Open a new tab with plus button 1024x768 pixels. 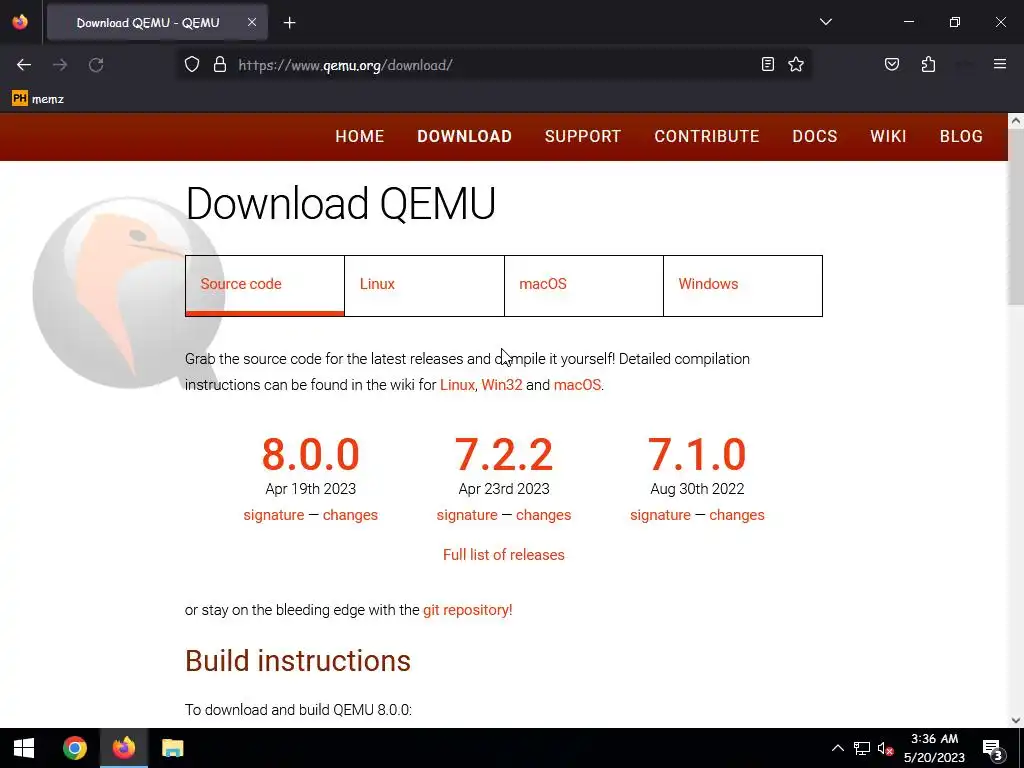(289, 23)
